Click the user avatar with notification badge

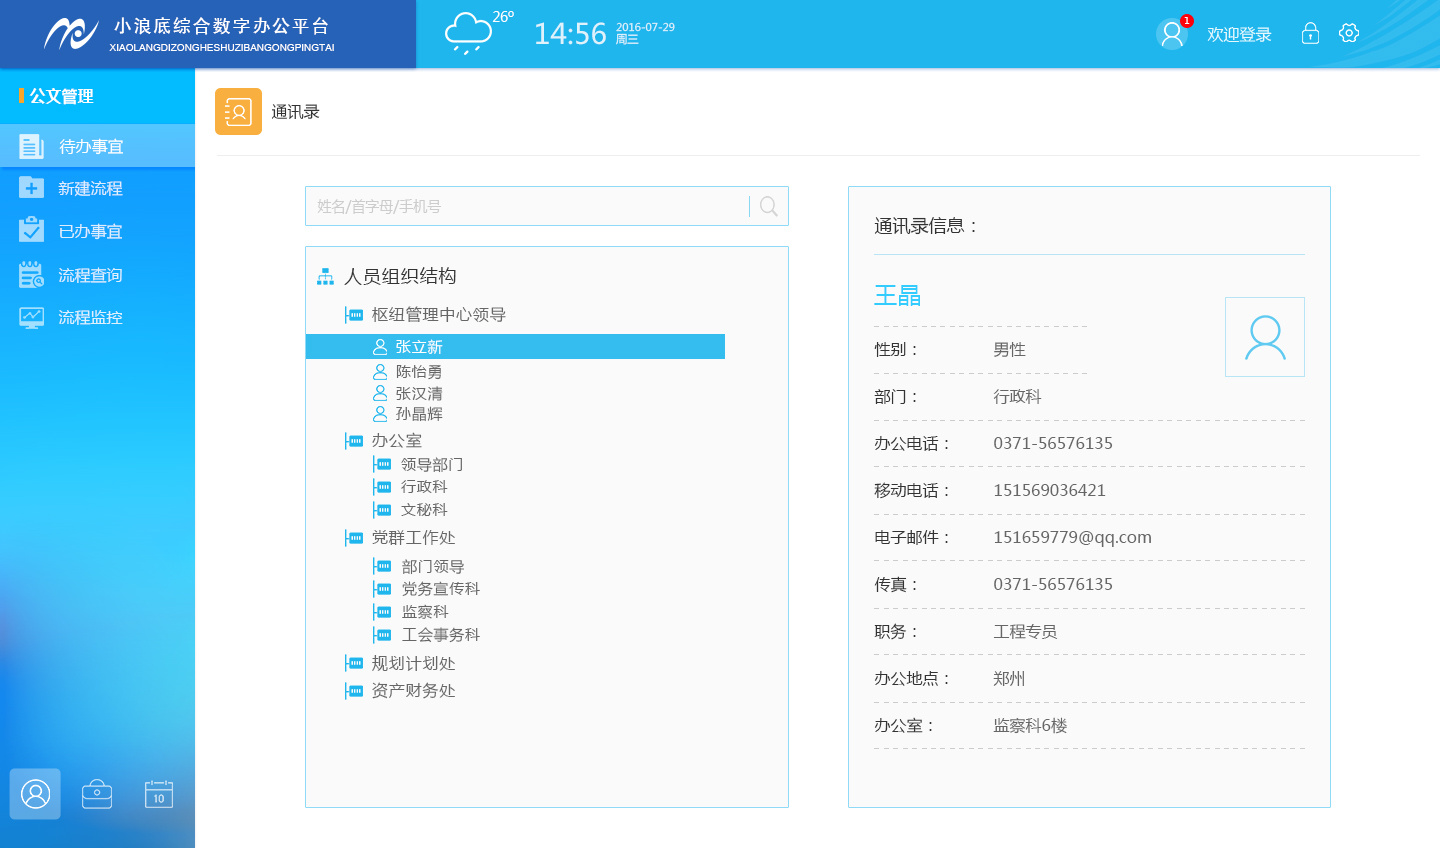click(1172, 34)
